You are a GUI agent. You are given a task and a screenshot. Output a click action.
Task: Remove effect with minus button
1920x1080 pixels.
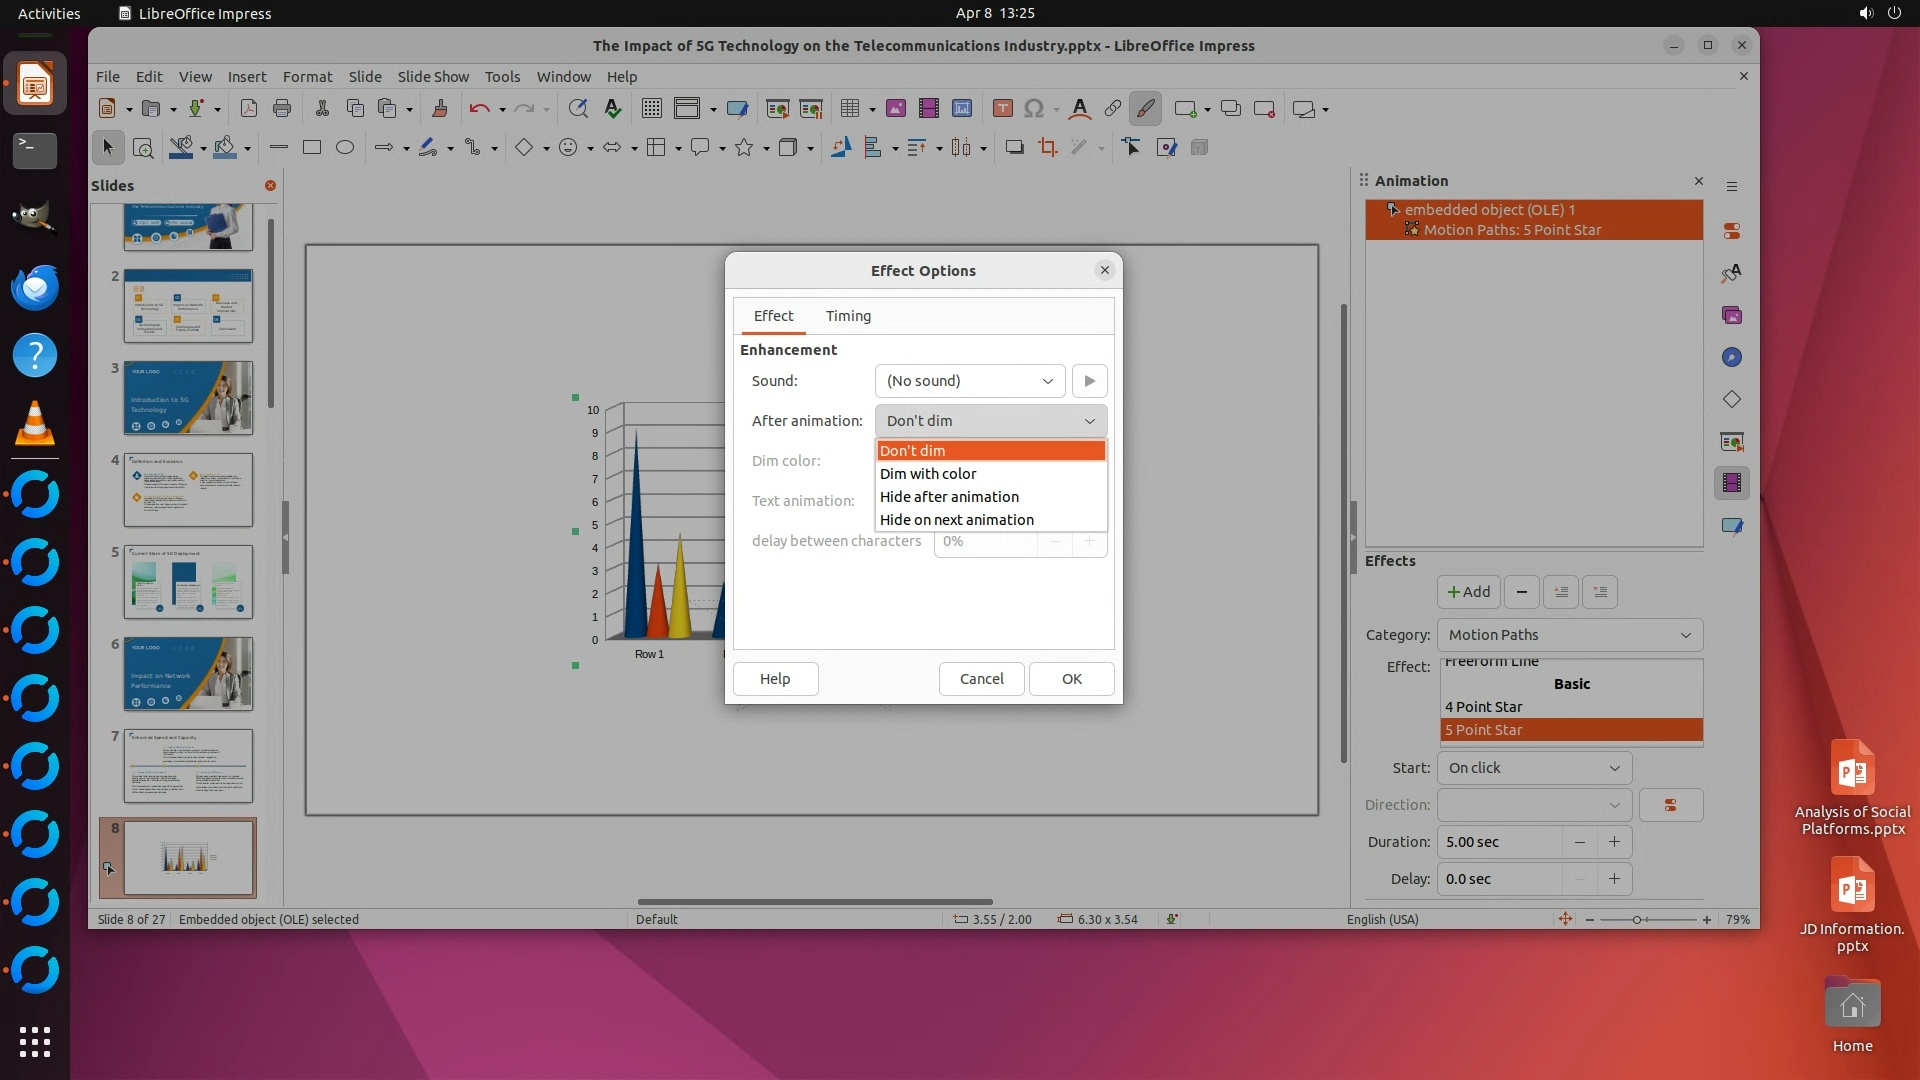1521,592
